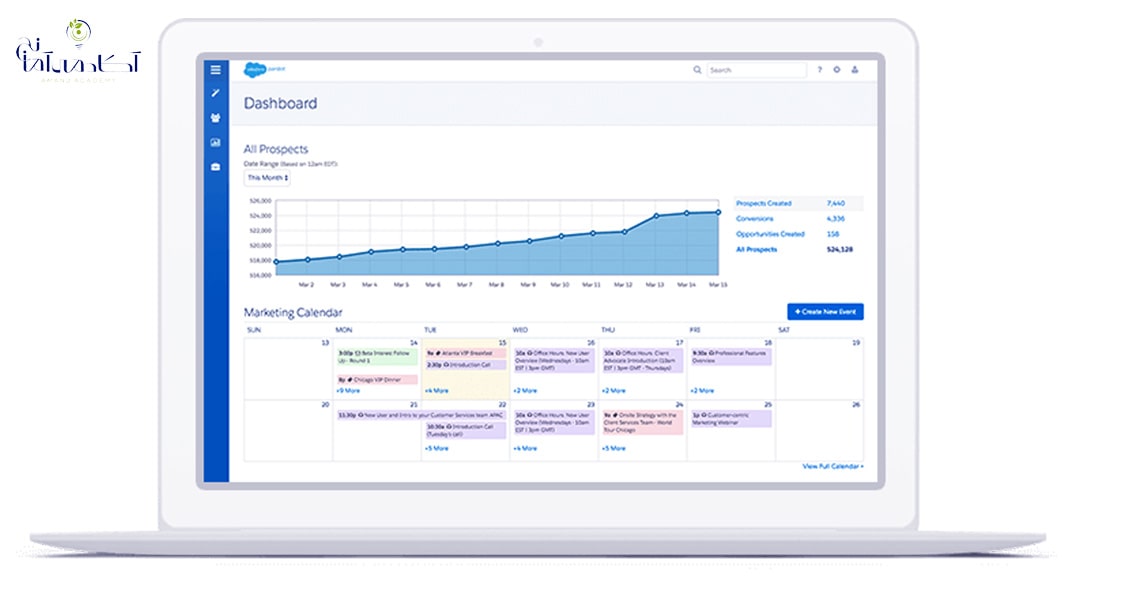Expand the This Month date range dropdown
1130x605 pixels.
[267, 178]
